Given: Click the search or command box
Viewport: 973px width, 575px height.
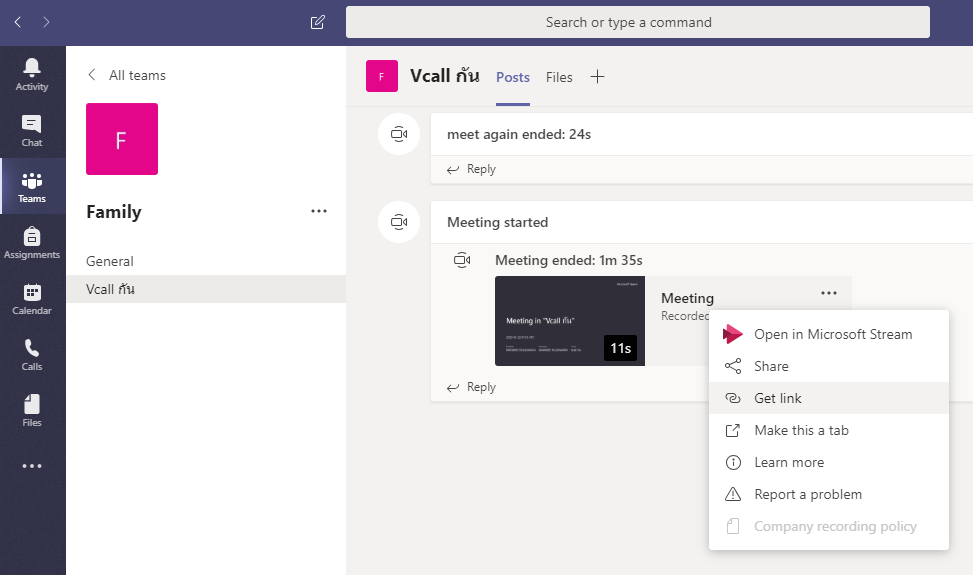Looking at the screenshot, I should 637,22.
